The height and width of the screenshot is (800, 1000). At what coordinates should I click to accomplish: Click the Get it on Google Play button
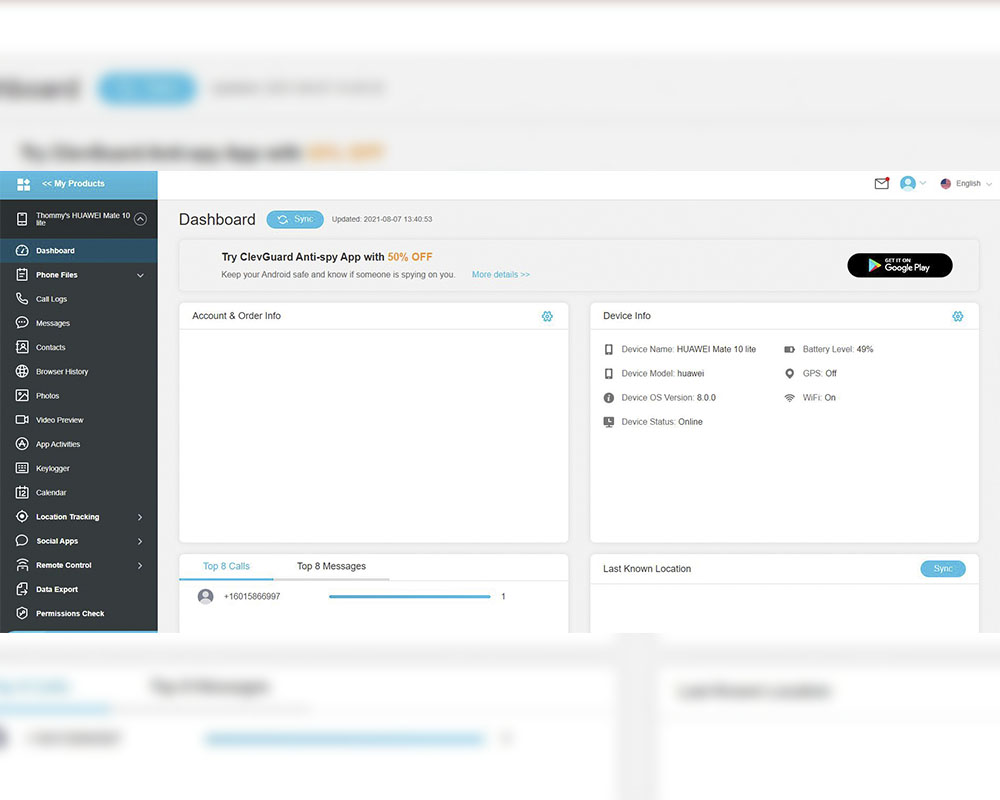point(900,265)
